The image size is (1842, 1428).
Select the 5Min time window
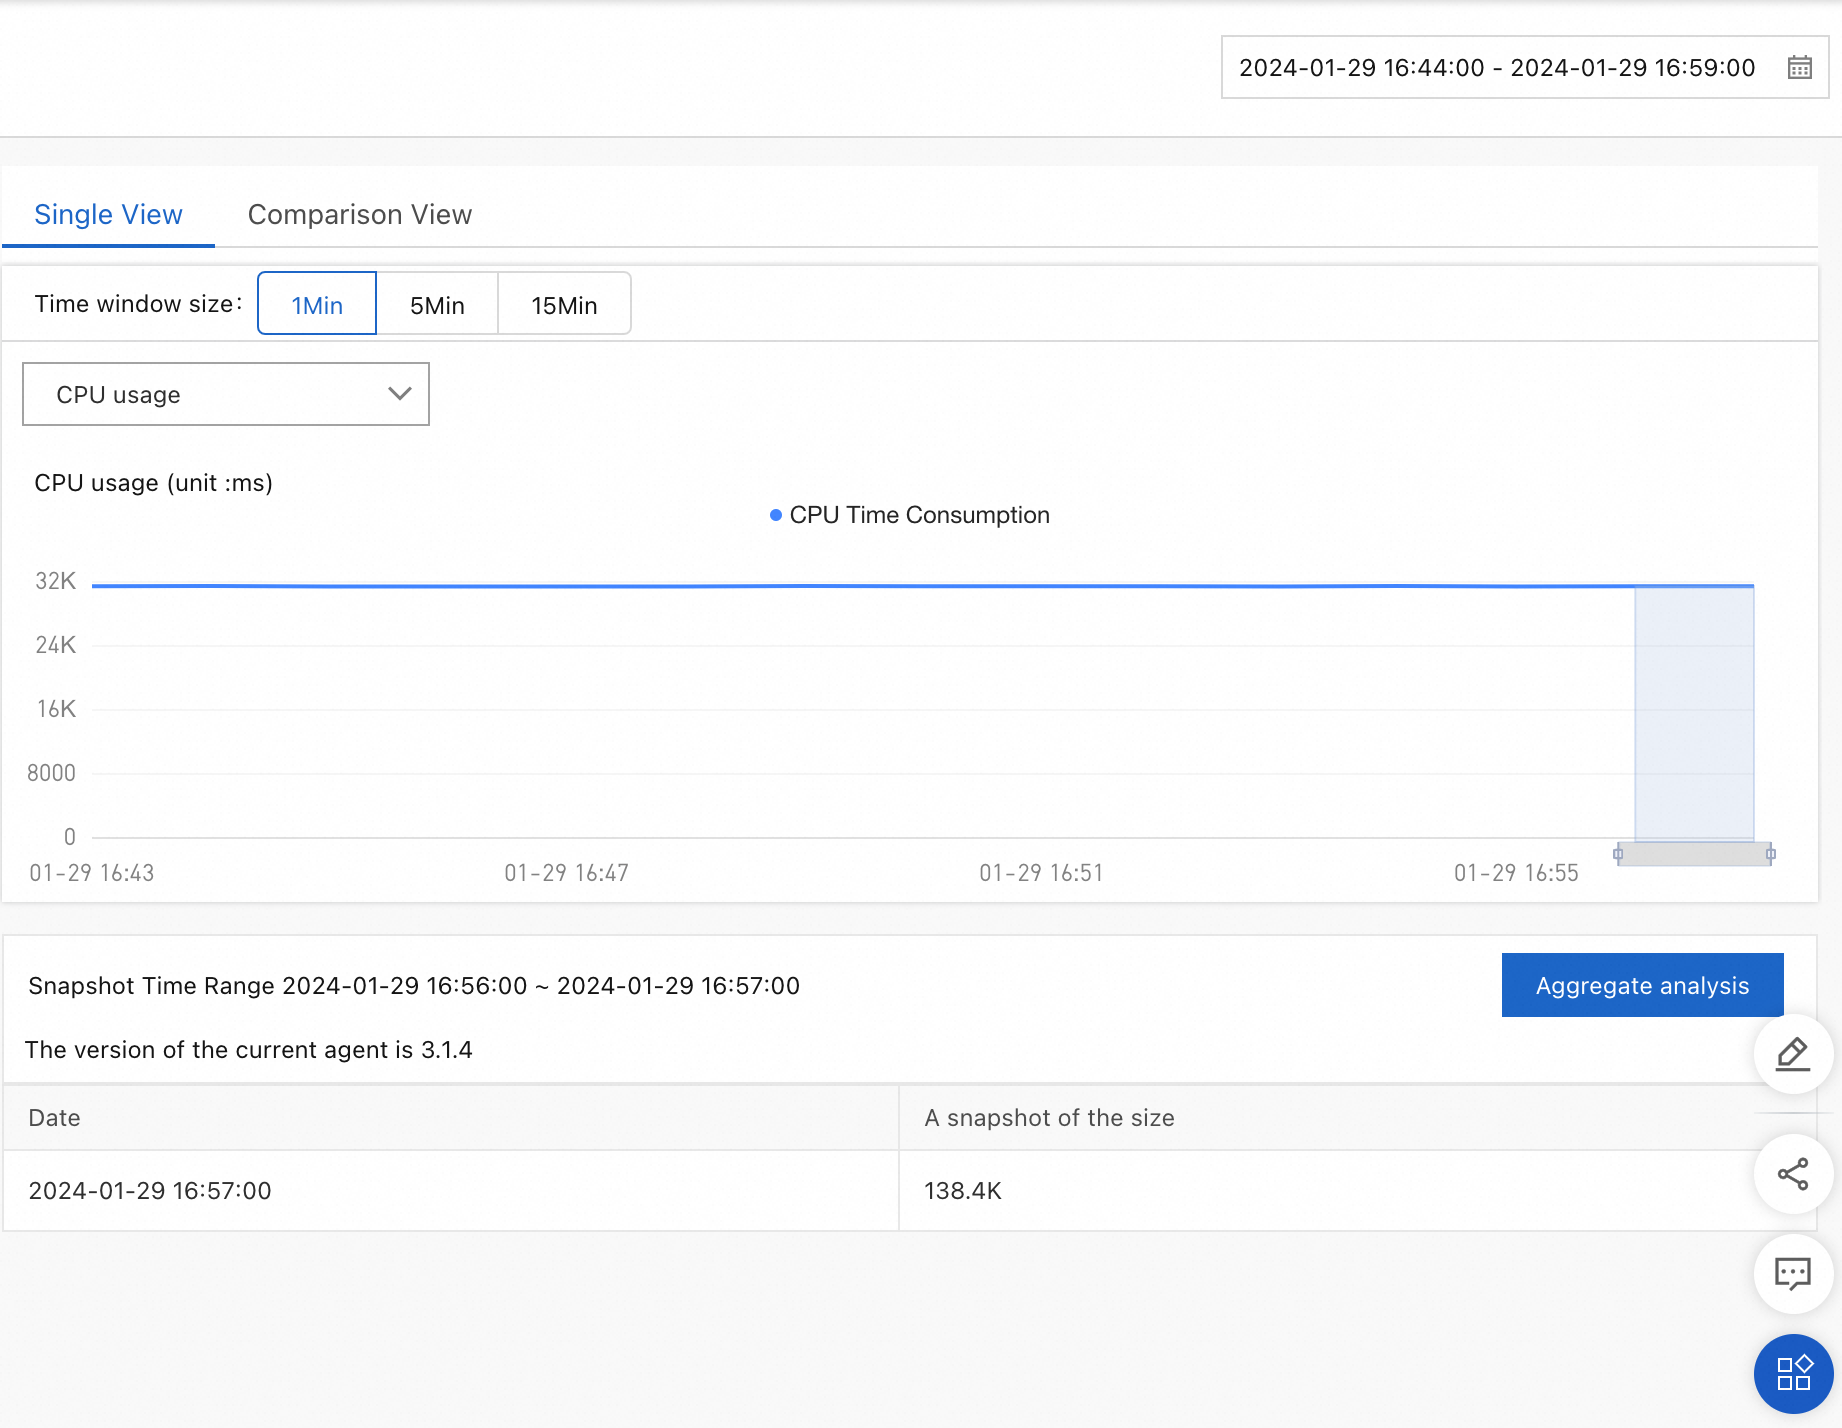coord(437,304)
